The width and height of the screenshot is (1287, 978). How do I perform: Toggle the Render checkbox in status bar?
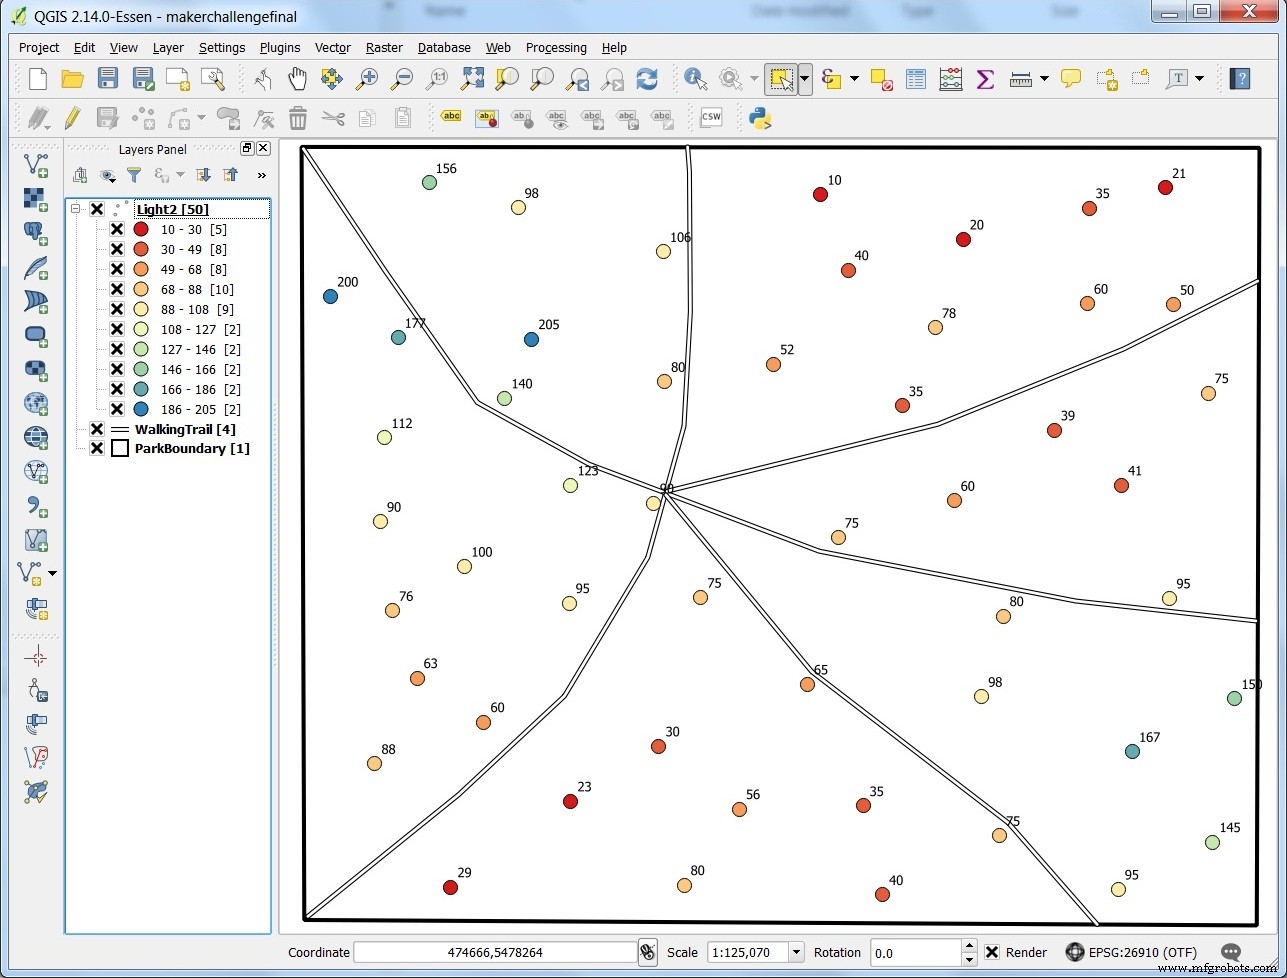coord(992,952)
